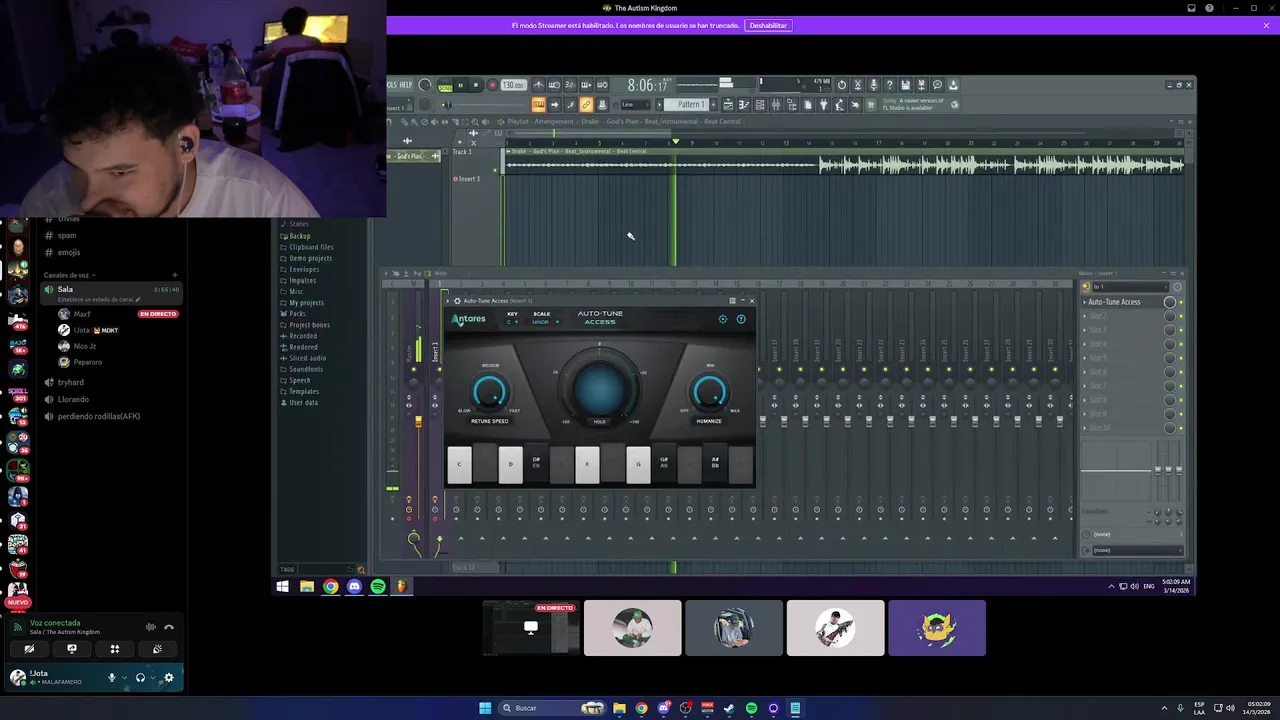Toggle the A#/Bb key in Auto-Tune

pos(715,465)
